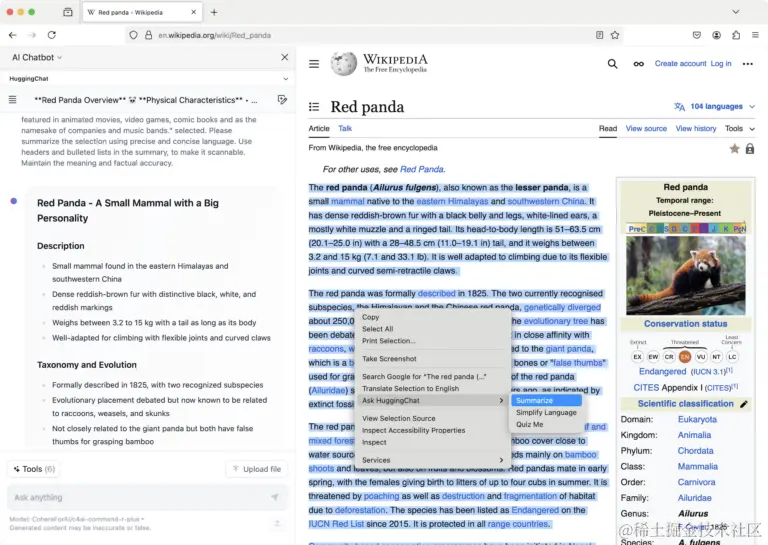Follow the eastern Himalayas link
The image size is (768, 545).
[452, 201]
